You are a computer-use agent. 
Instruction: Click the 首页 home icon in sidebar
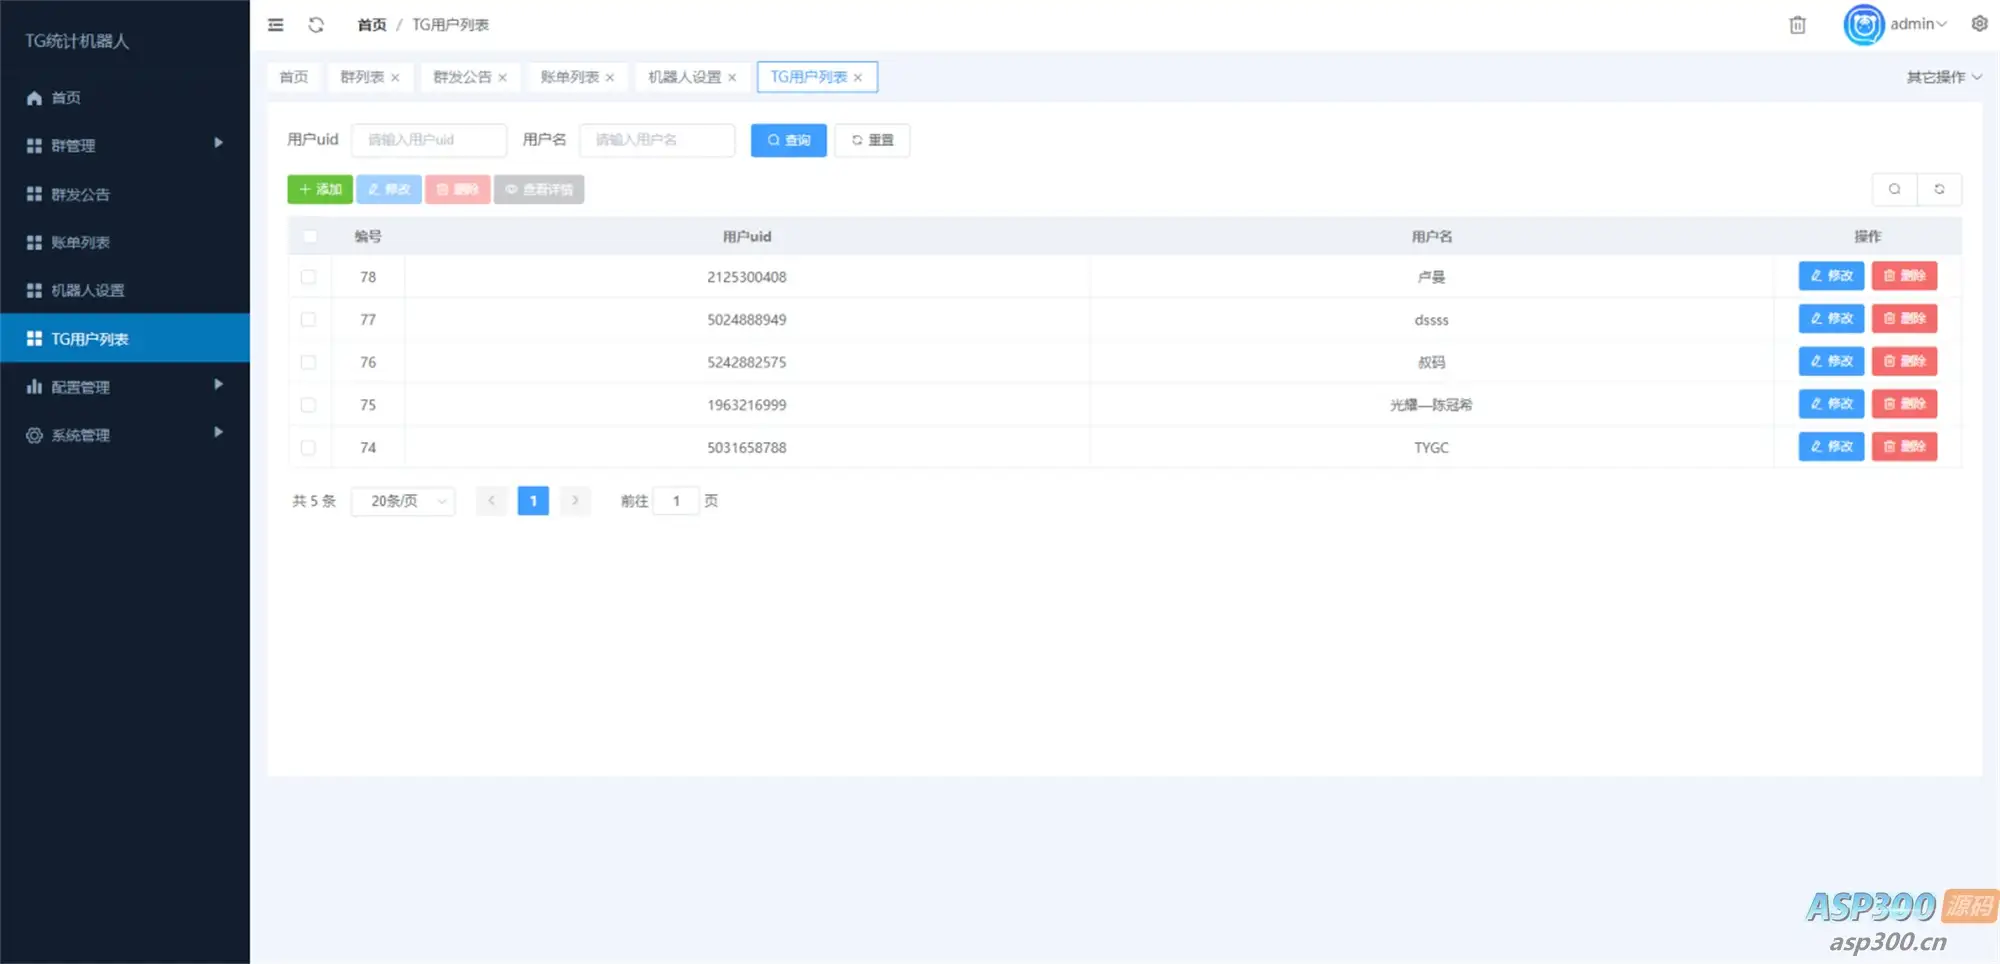click(34, 98)
